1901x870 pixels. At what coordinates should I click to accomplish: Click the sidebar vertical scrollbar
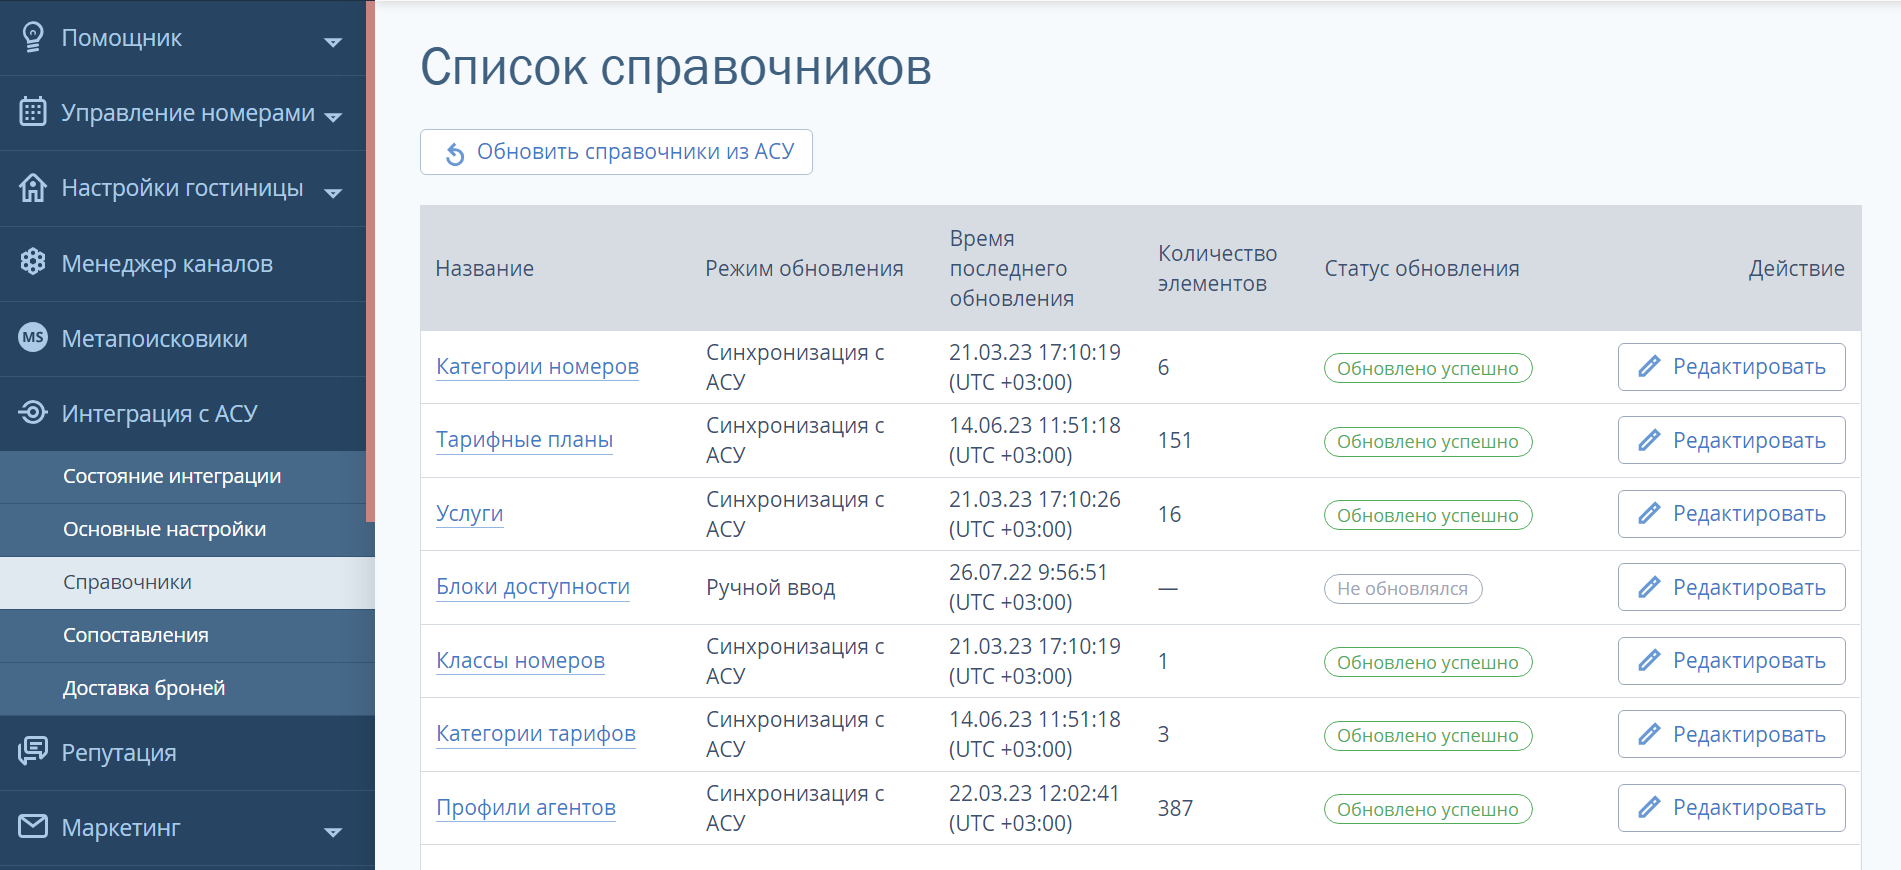370,261
